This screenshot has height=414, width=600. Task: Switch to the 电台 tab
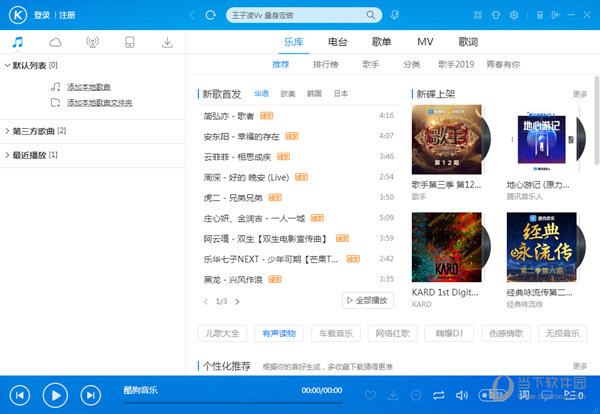coord(338,42)
